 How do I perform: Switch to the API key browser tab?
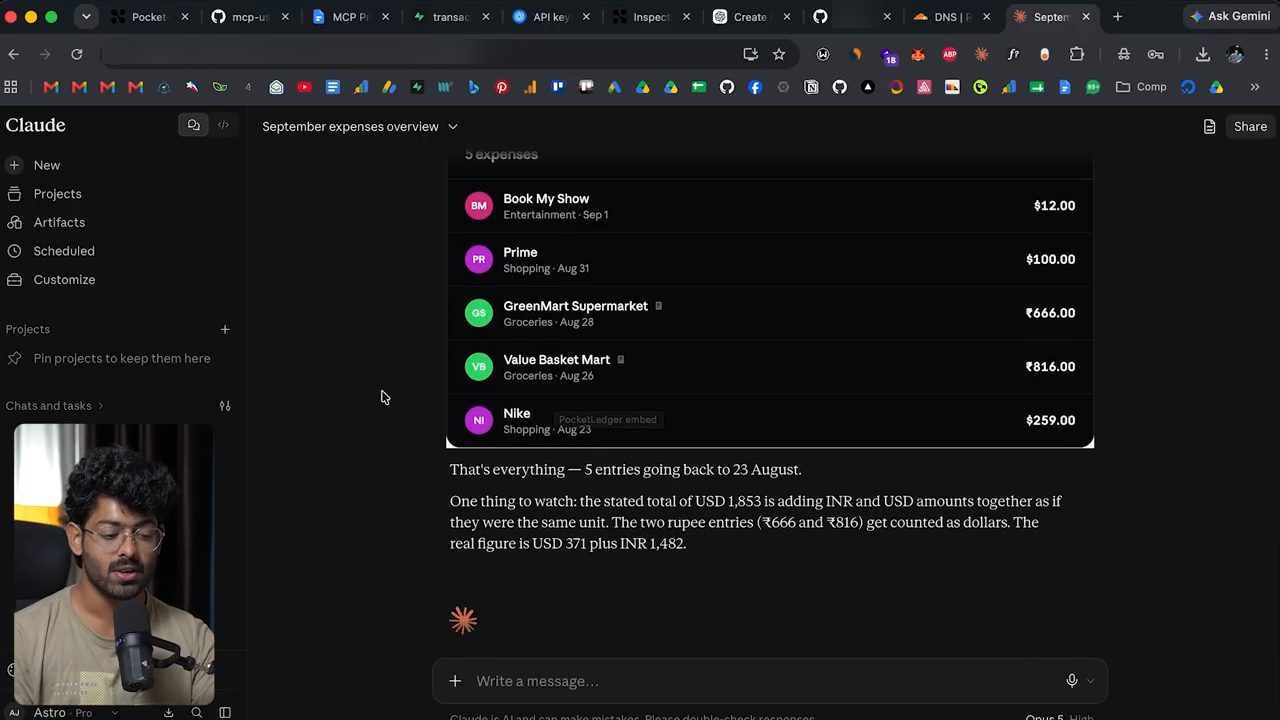[550, 17]
